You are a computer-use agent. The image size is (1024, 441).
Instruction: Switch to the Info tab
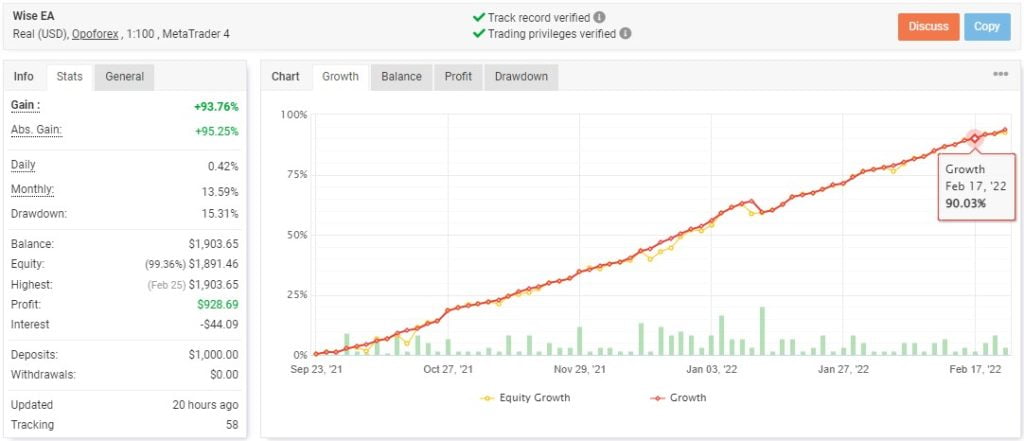coord(24,76)
